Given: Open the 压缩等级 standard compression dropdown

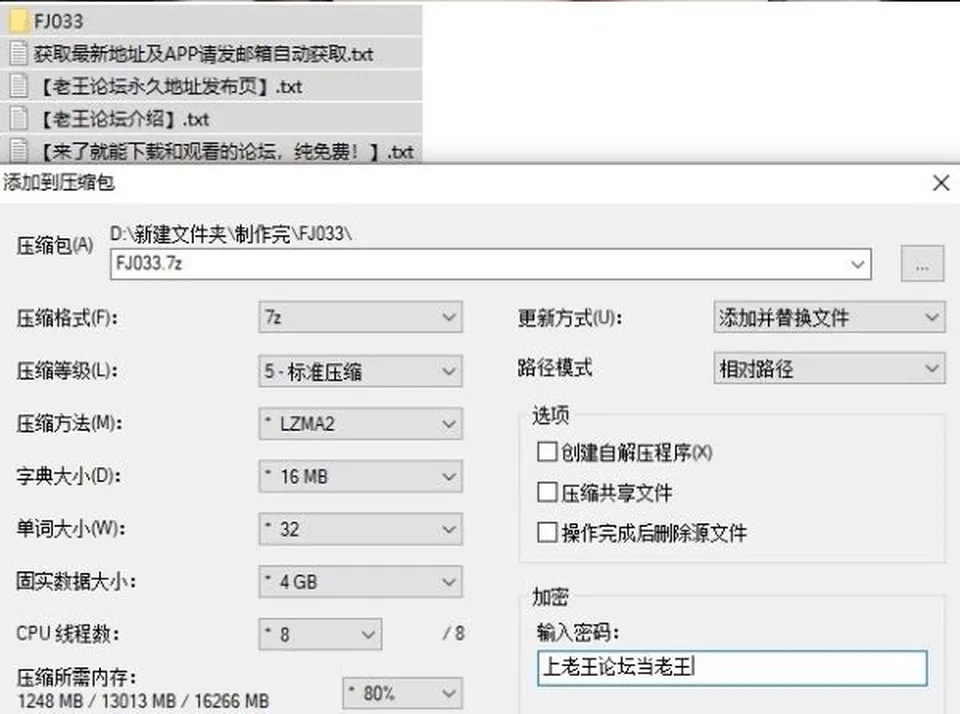Looking at the screenshot, I should [x=360, y=370].
